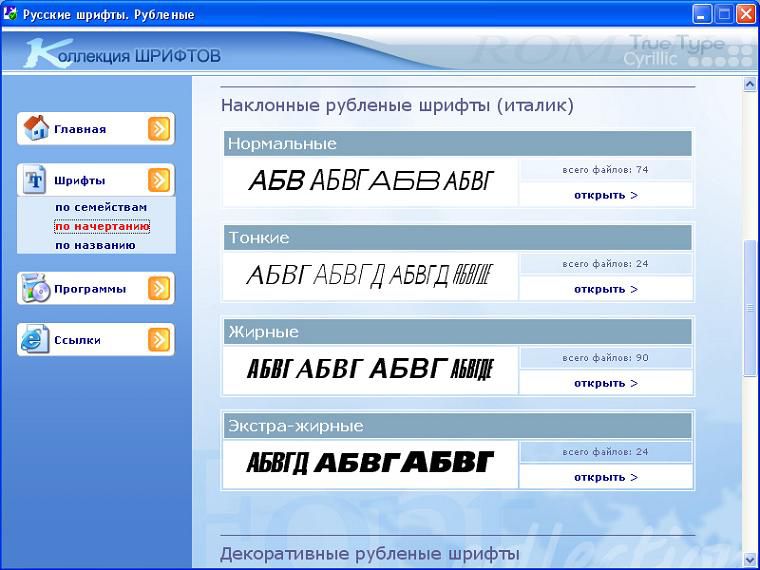Open the Жирные fonts via открыть link

(605, 383)
